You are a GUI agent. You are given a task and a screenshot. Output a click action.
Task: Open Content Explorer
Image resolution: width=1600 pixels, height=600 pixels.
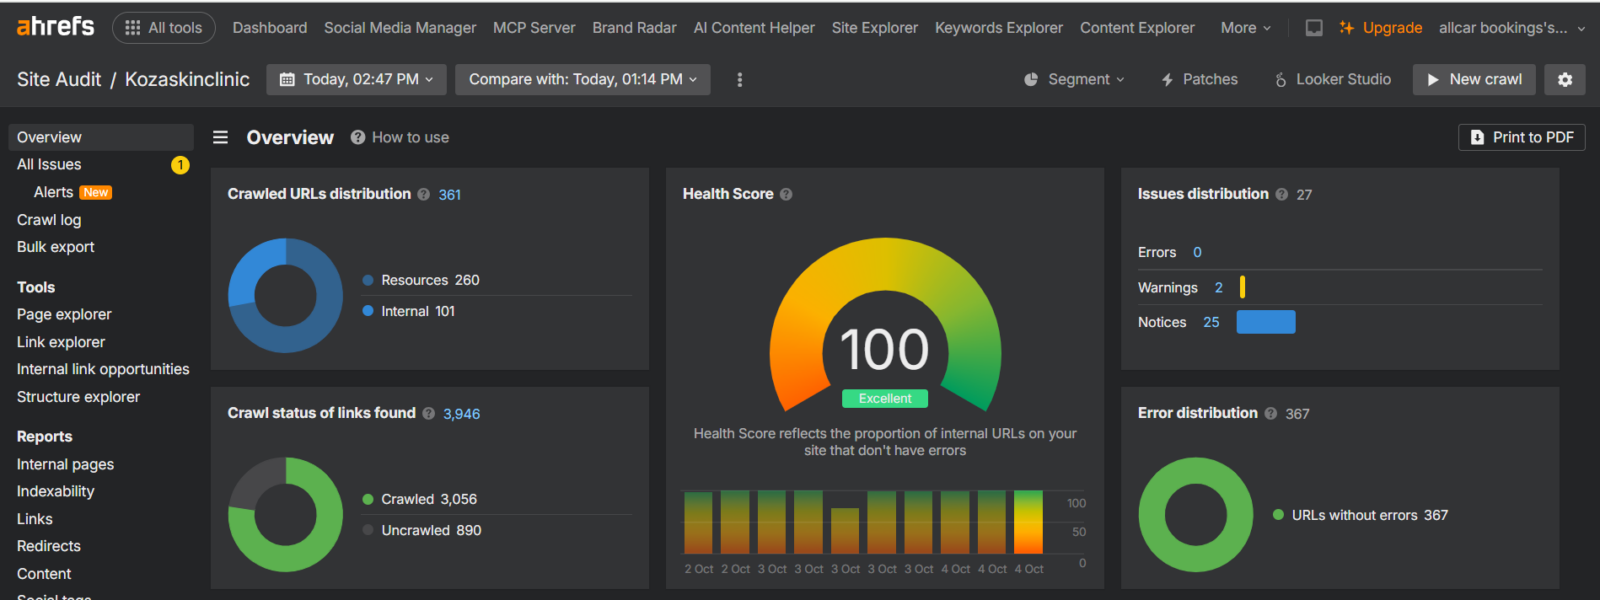1137,28
